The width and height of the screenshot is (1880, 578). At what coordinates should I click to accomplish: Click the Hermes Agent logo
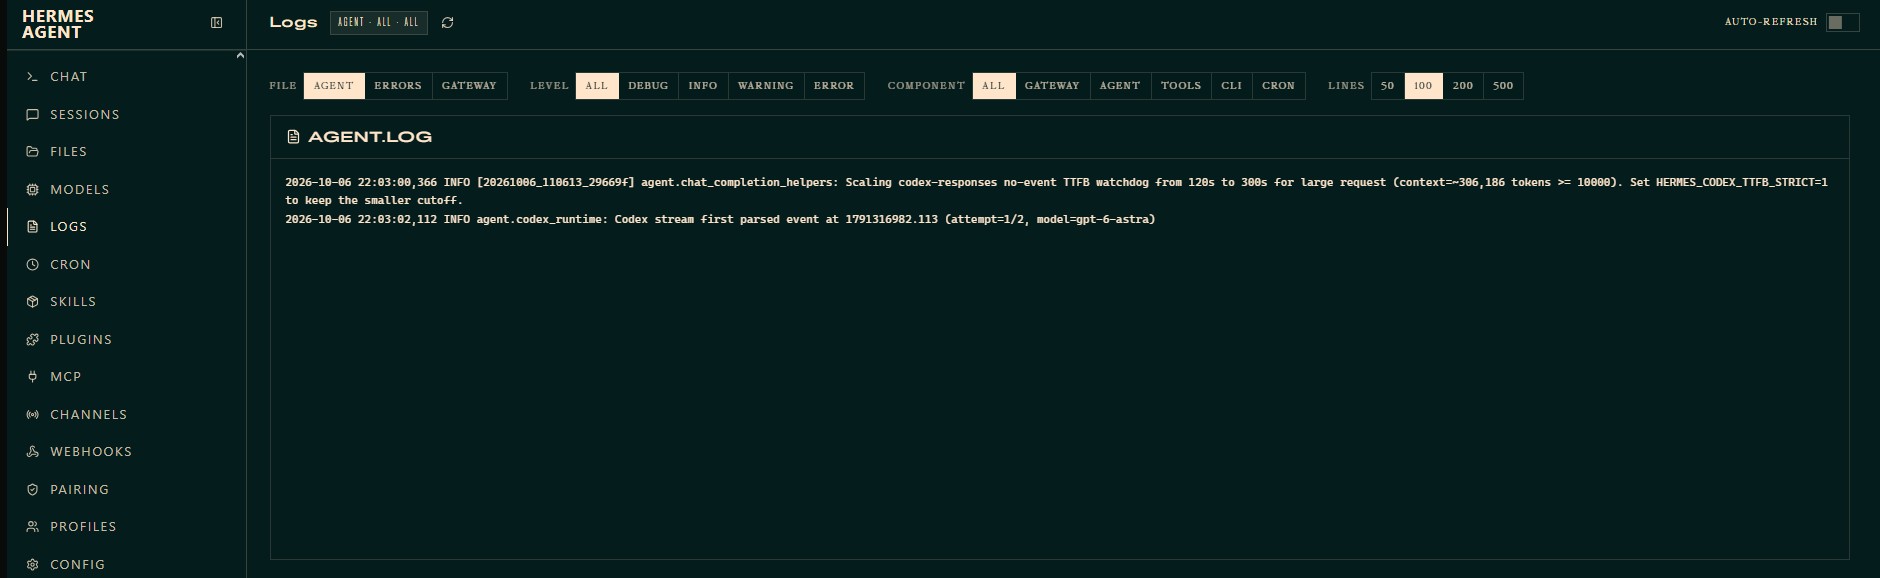coord(58,24)
